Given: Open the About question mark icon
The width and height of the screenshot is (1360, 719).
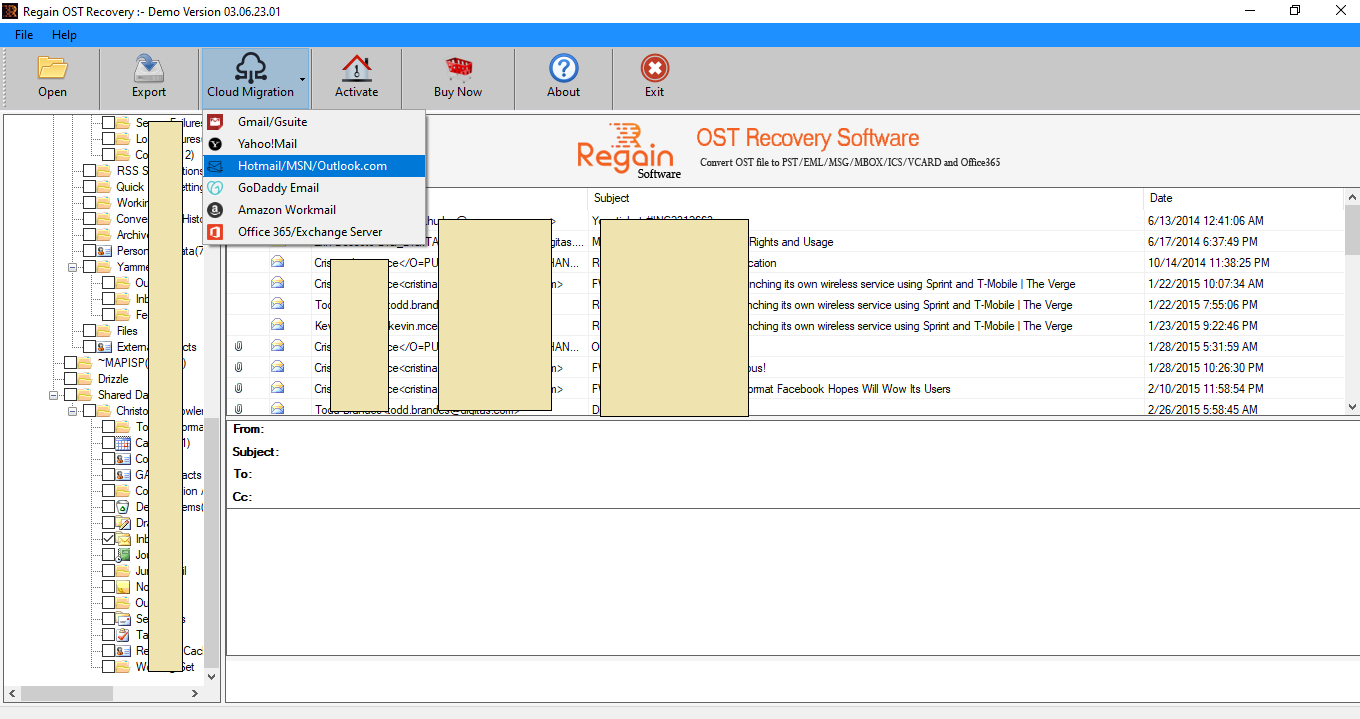Looking at the screenshot, I should (x=563, y=68).
